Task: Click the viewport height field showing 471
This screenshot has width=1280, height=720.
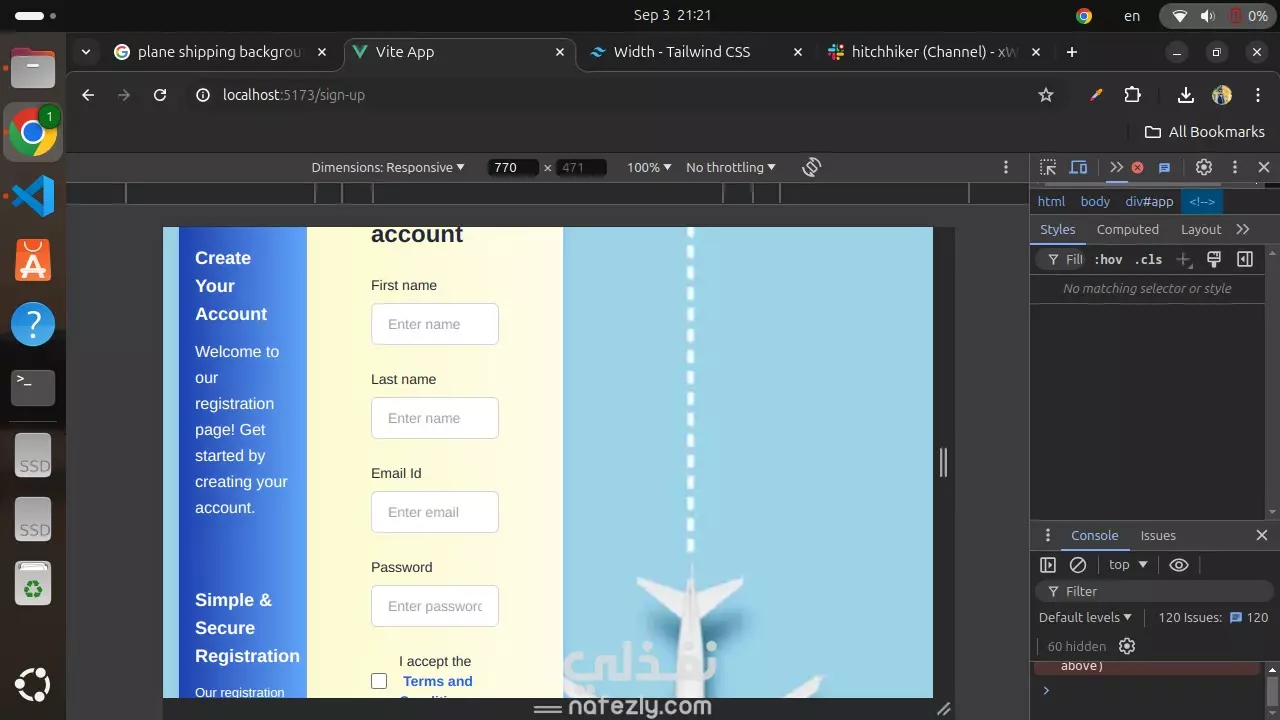Action: pos(581,167)
